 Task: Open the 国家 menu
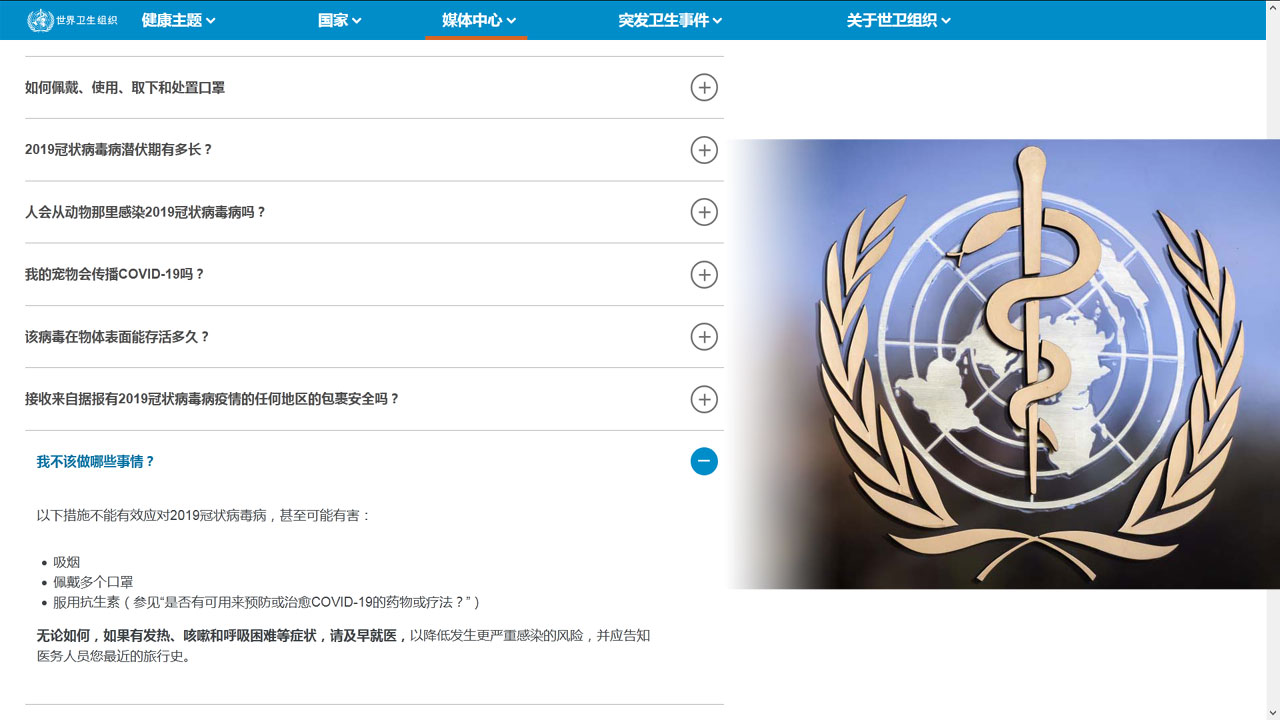339,20
